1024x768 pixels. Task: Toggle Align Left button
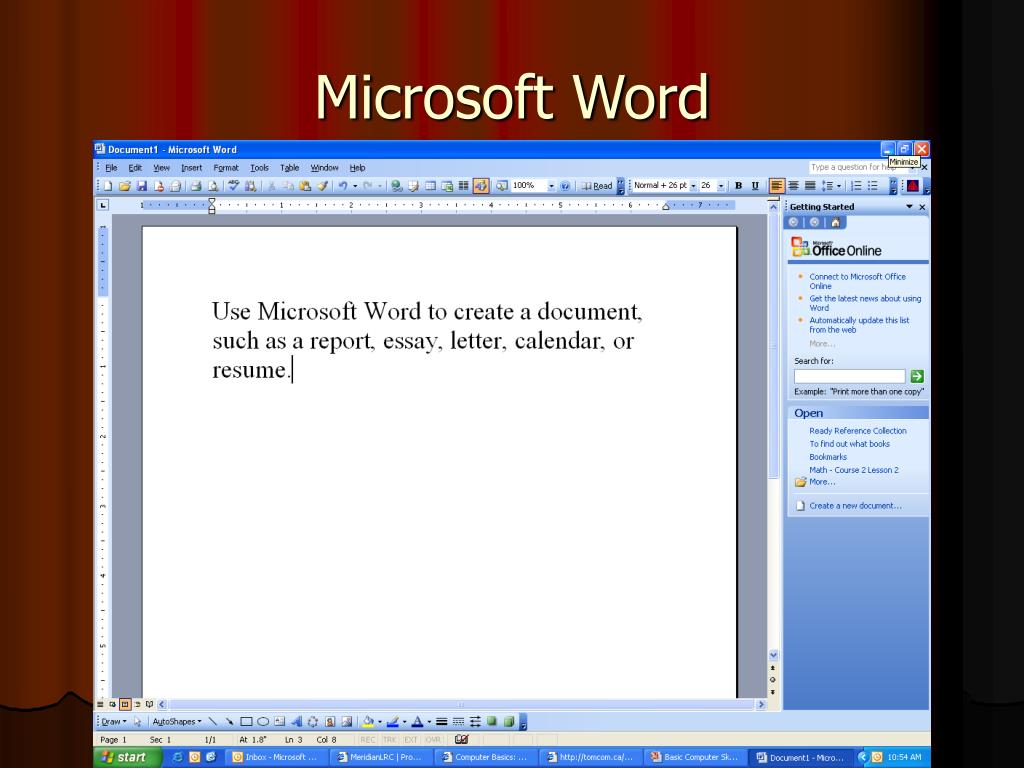coord(776,186)
